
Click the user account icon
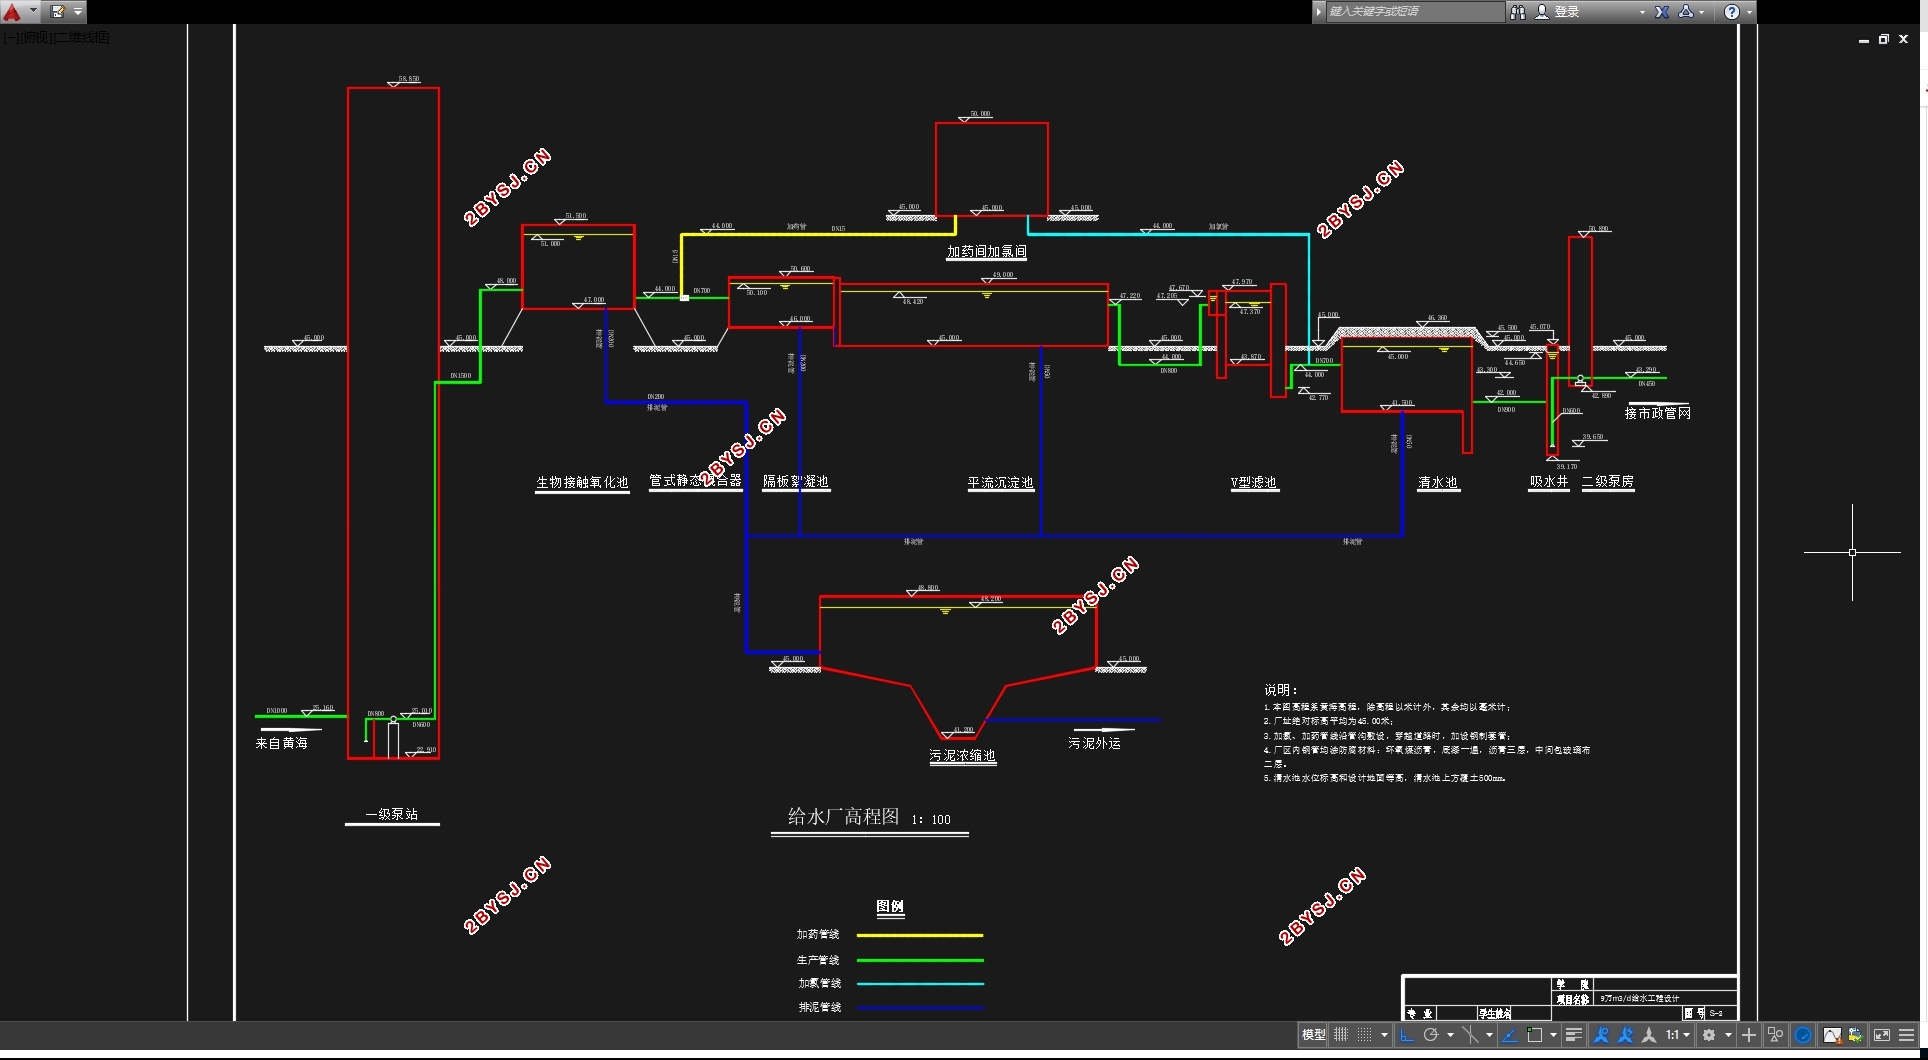(1542, 12)
